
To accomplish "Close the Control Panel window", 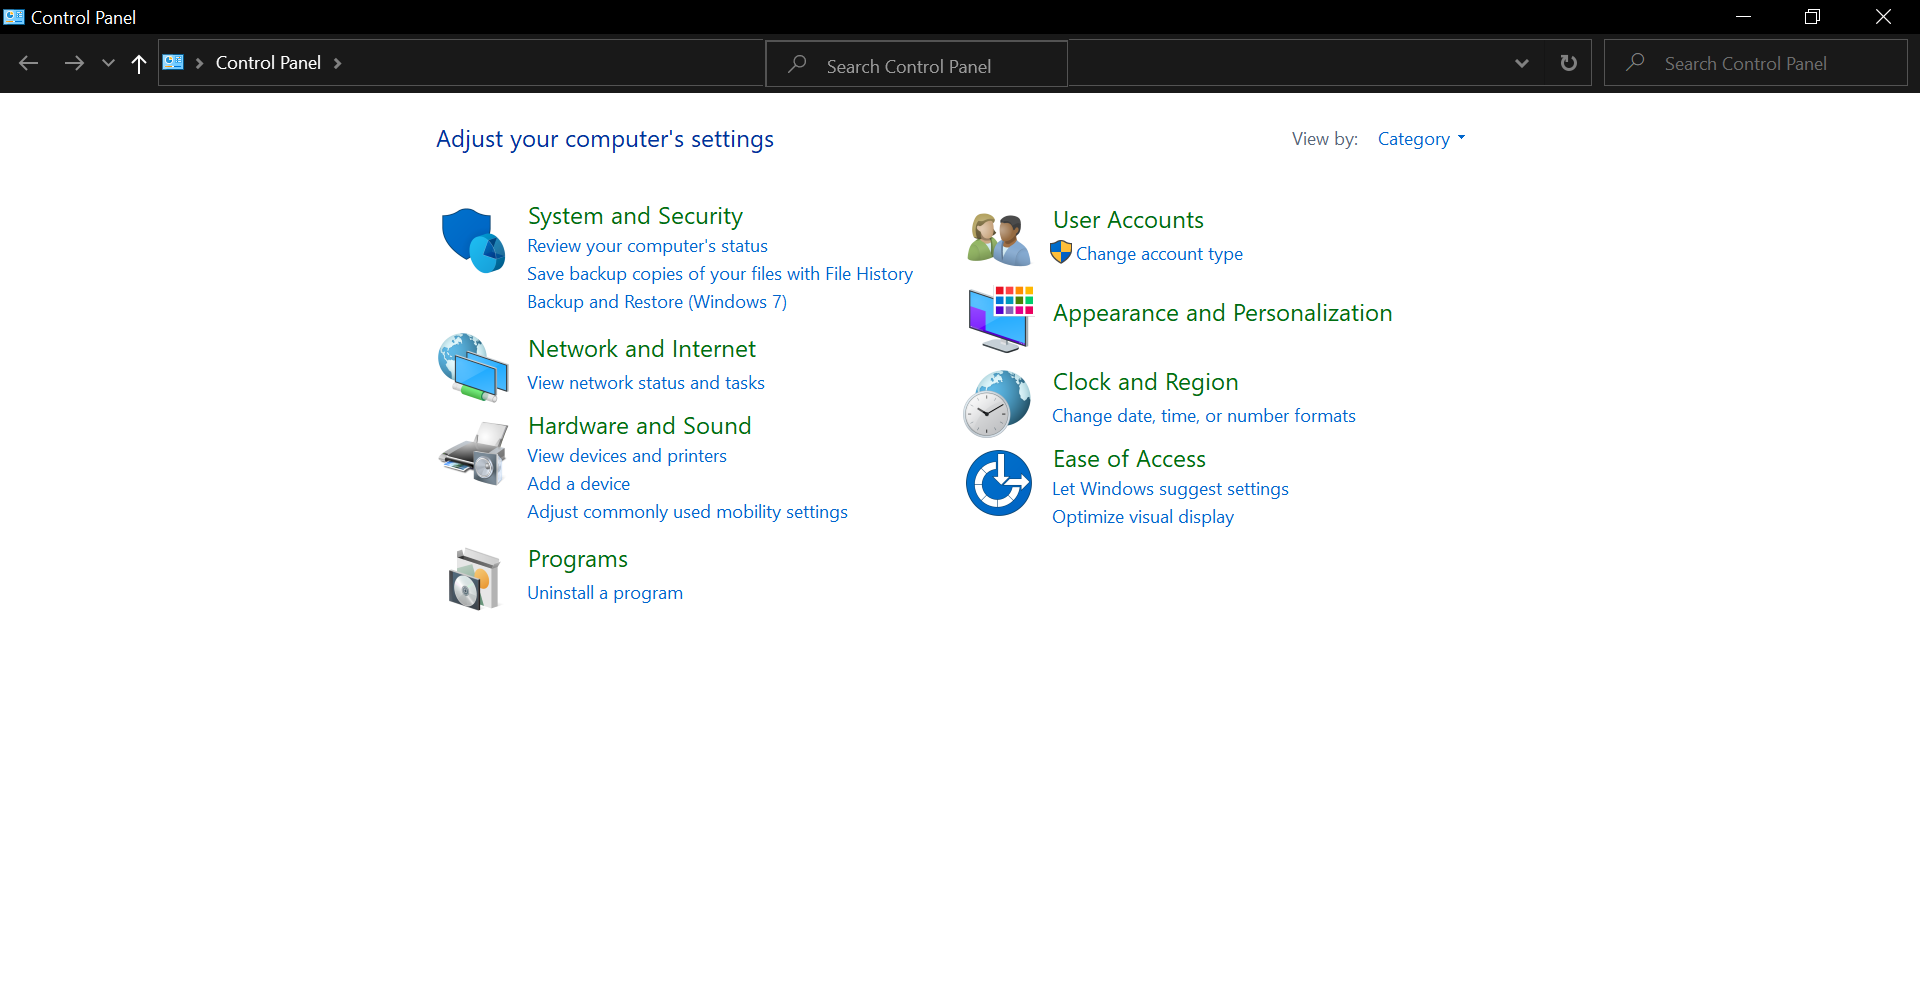I will 1883,17.
